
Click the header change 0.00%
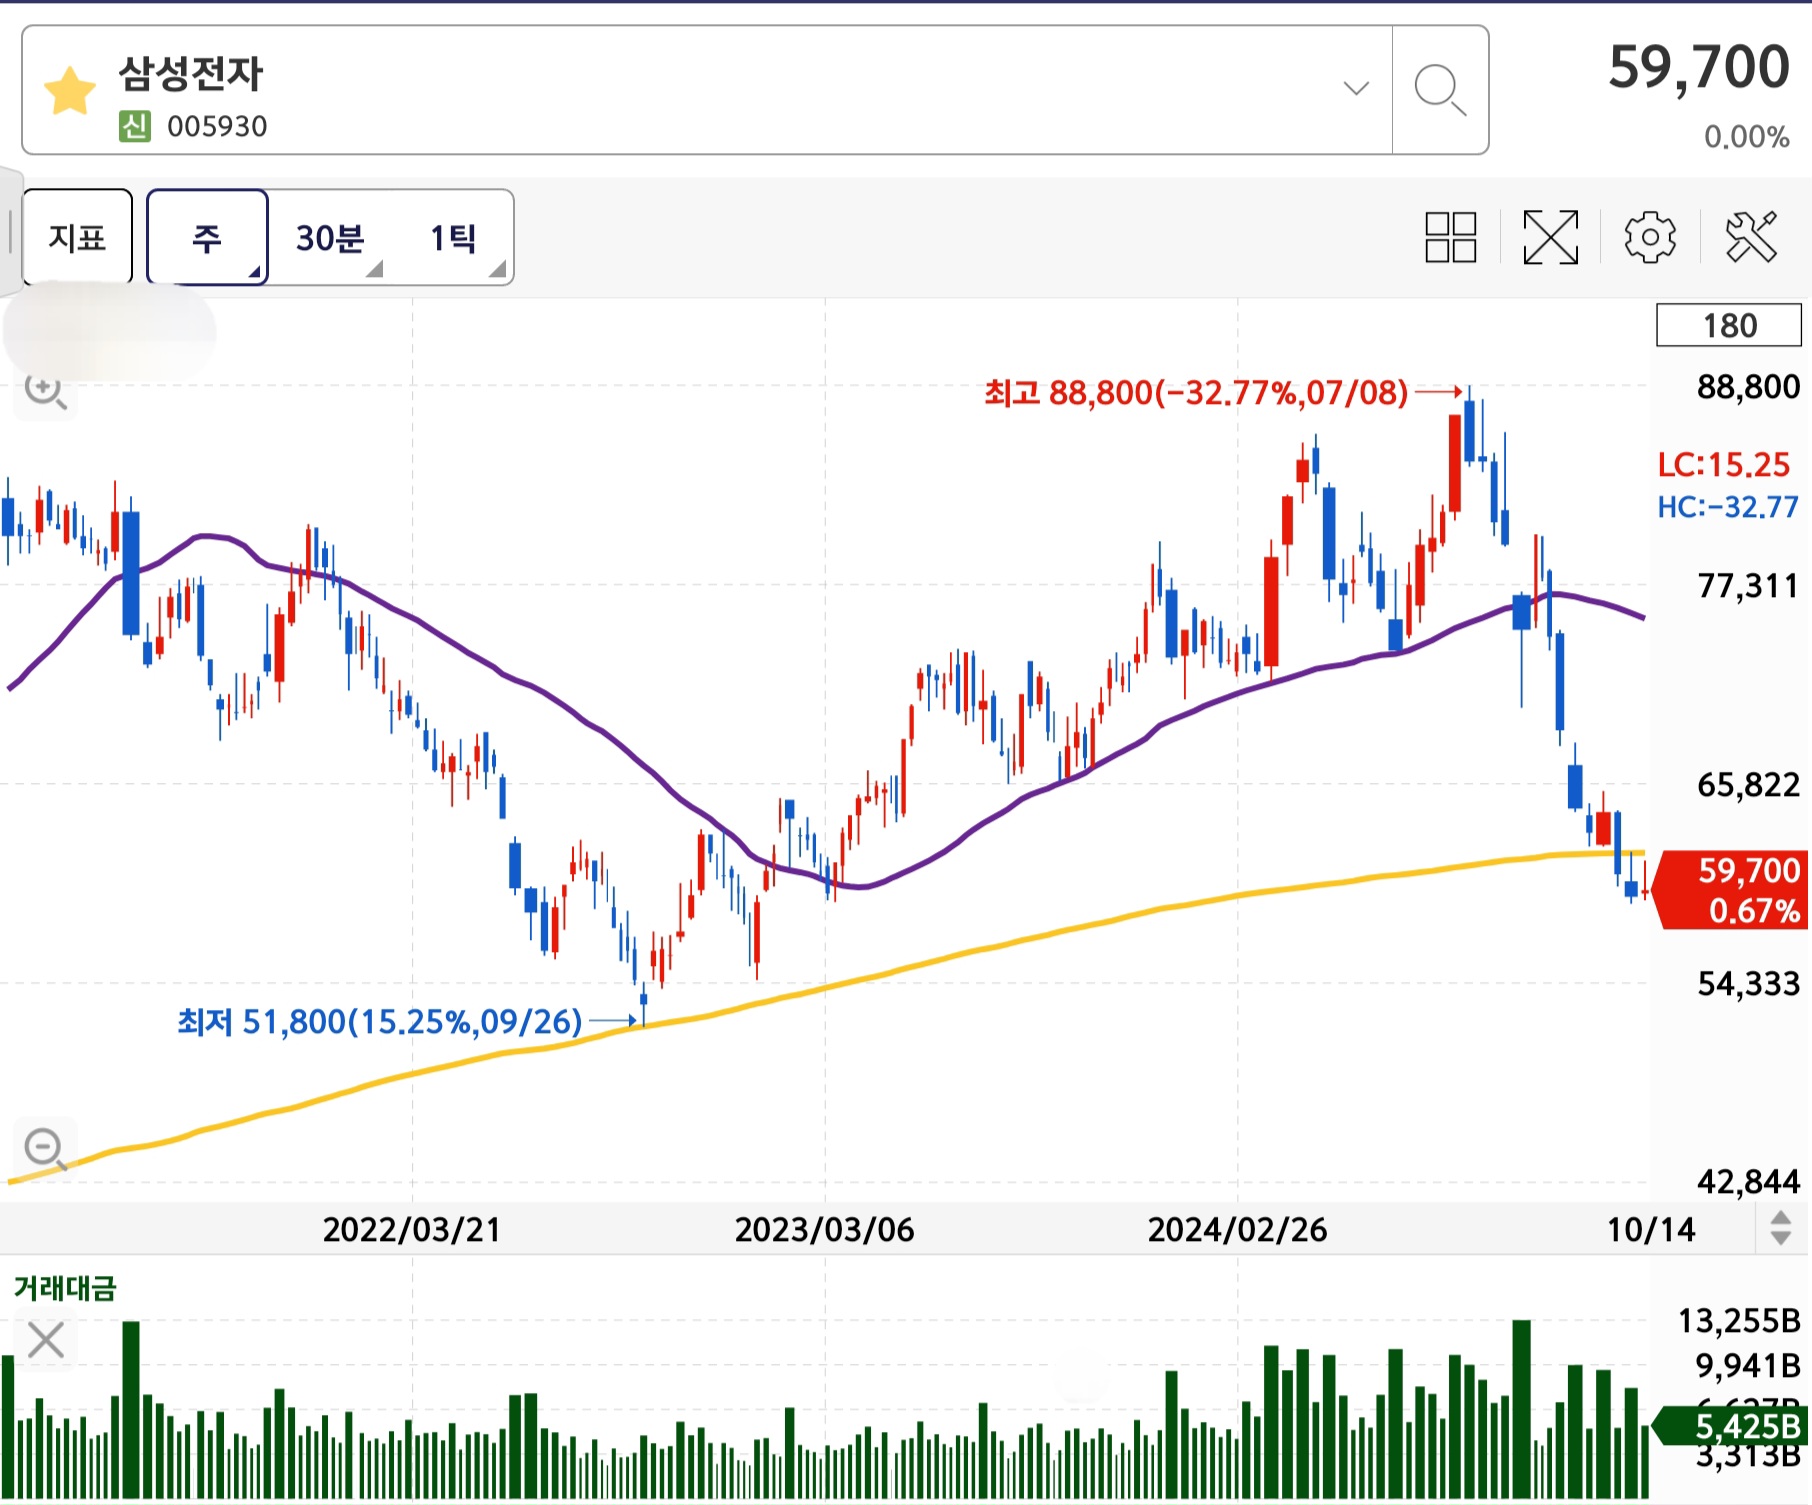(x=1747, y=137)
